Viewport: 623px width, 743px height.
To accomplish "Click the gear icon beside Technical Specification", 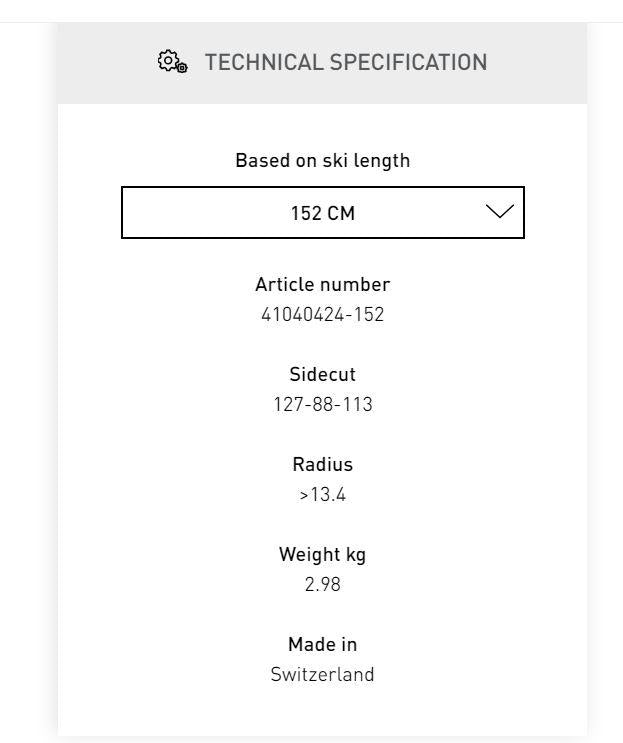I will [x=168, y=60].
